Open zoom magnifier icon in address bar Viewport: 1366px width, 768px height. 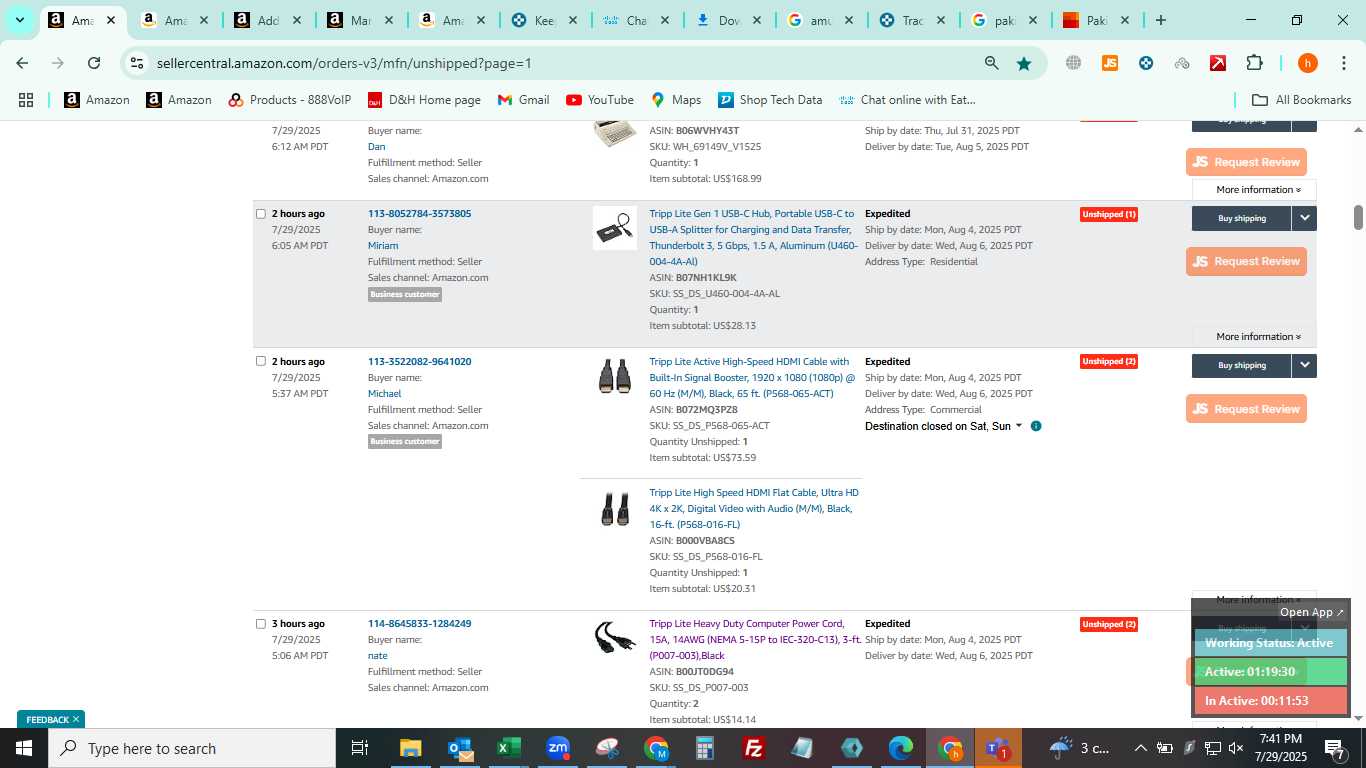pyautogui.click(x=991, y=63)
